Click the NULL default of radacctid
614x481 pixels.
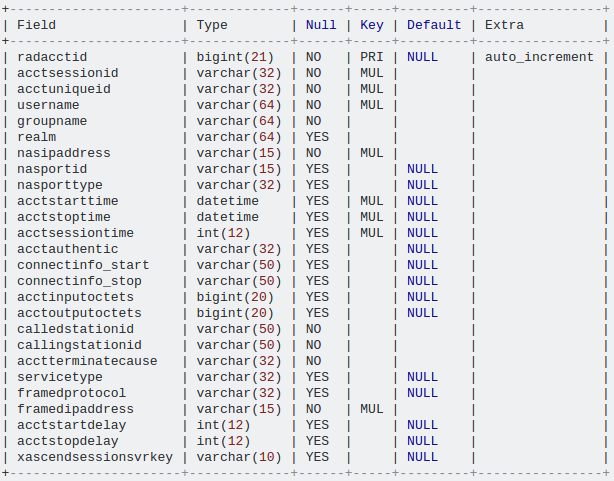[422, 57]
